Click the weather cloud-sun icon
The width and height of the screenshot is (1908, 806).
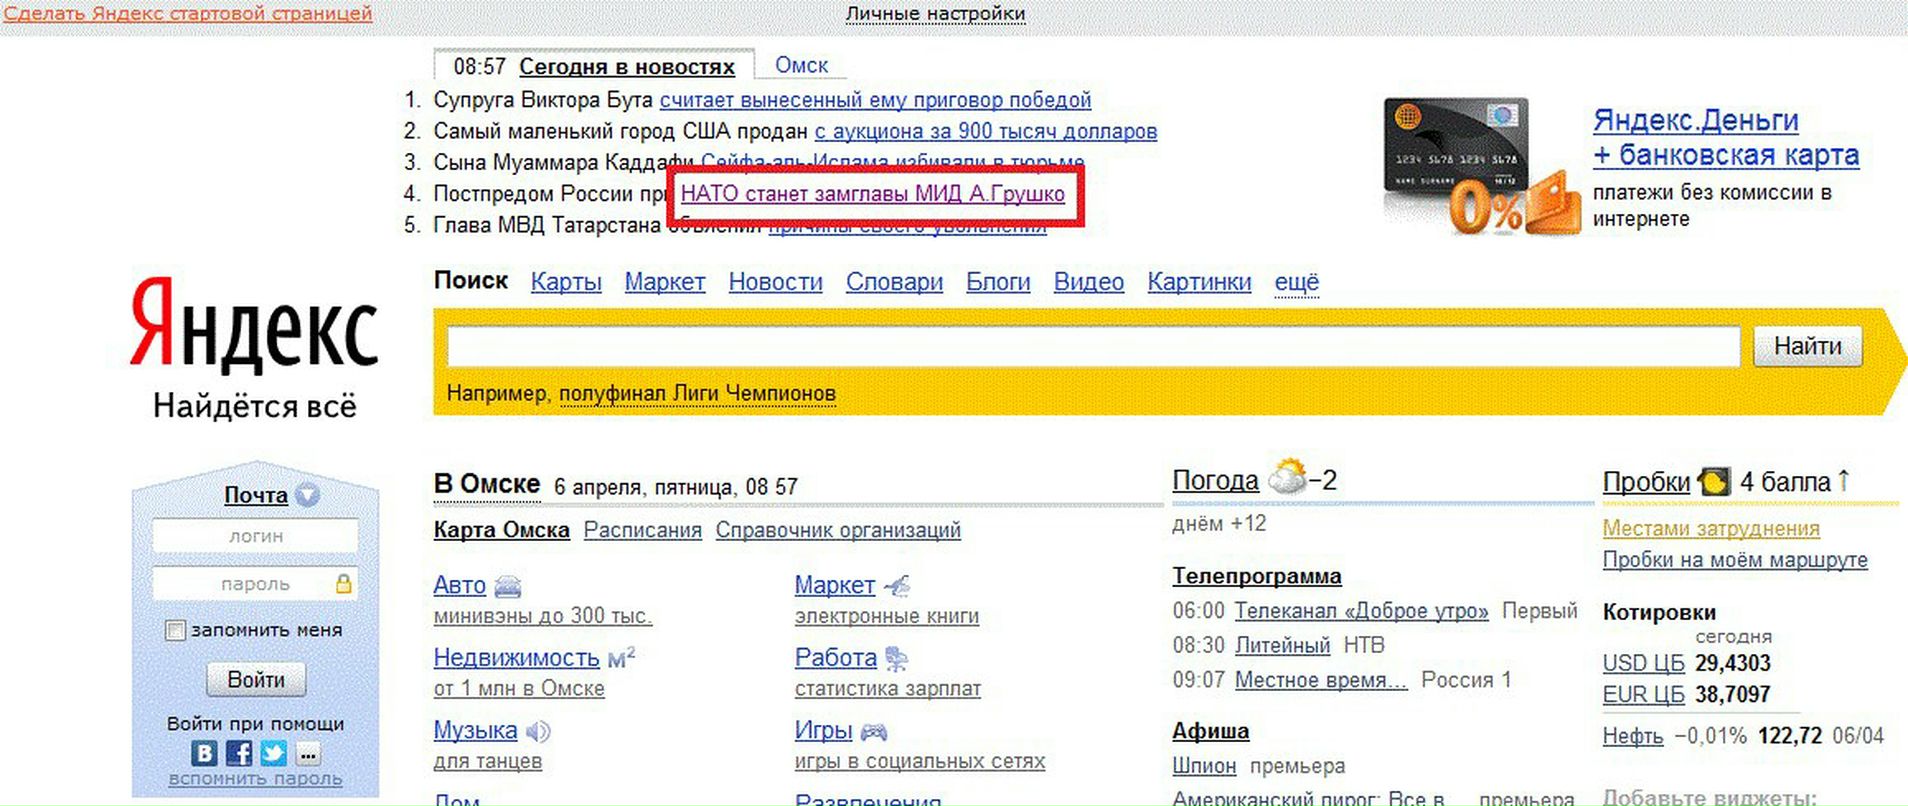tap(1287, 477)
